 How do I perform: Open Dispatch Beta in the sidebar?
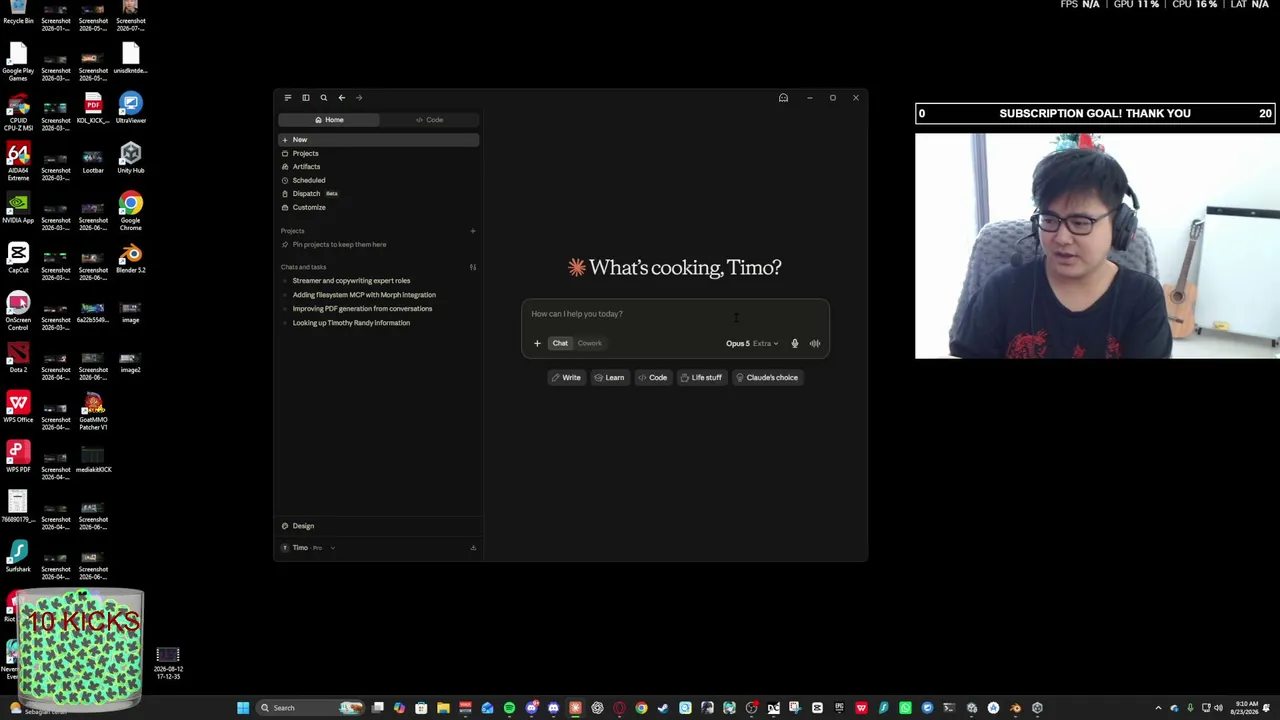click(379, 194)
